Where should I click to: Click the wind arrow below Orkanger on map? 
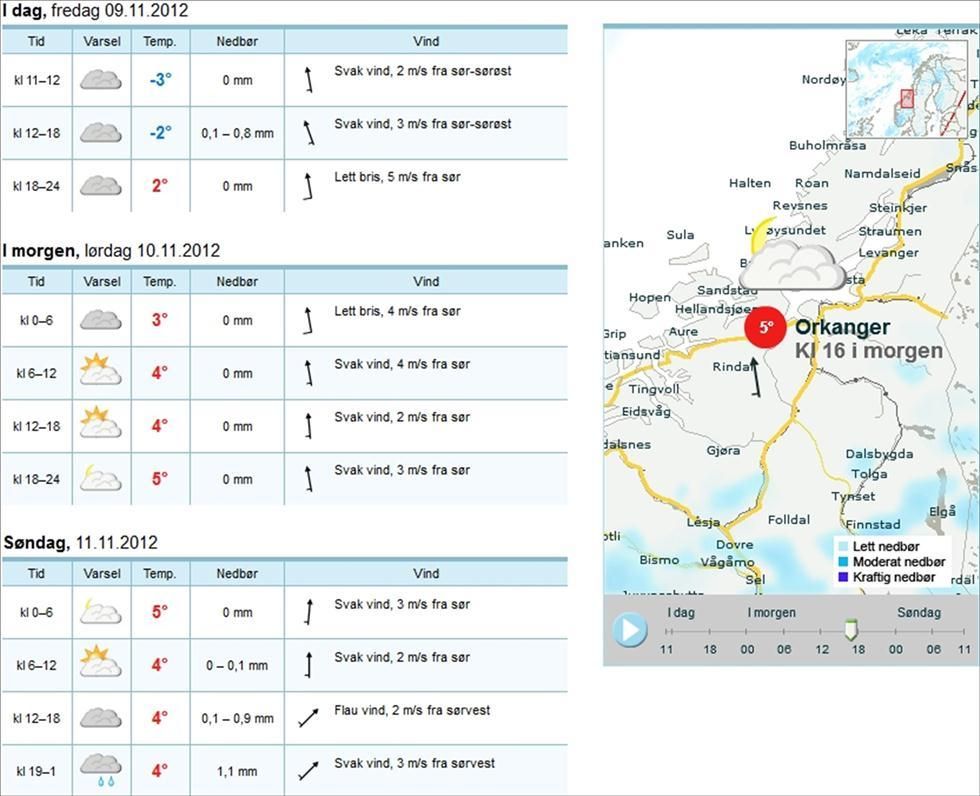tap(754, 377)
